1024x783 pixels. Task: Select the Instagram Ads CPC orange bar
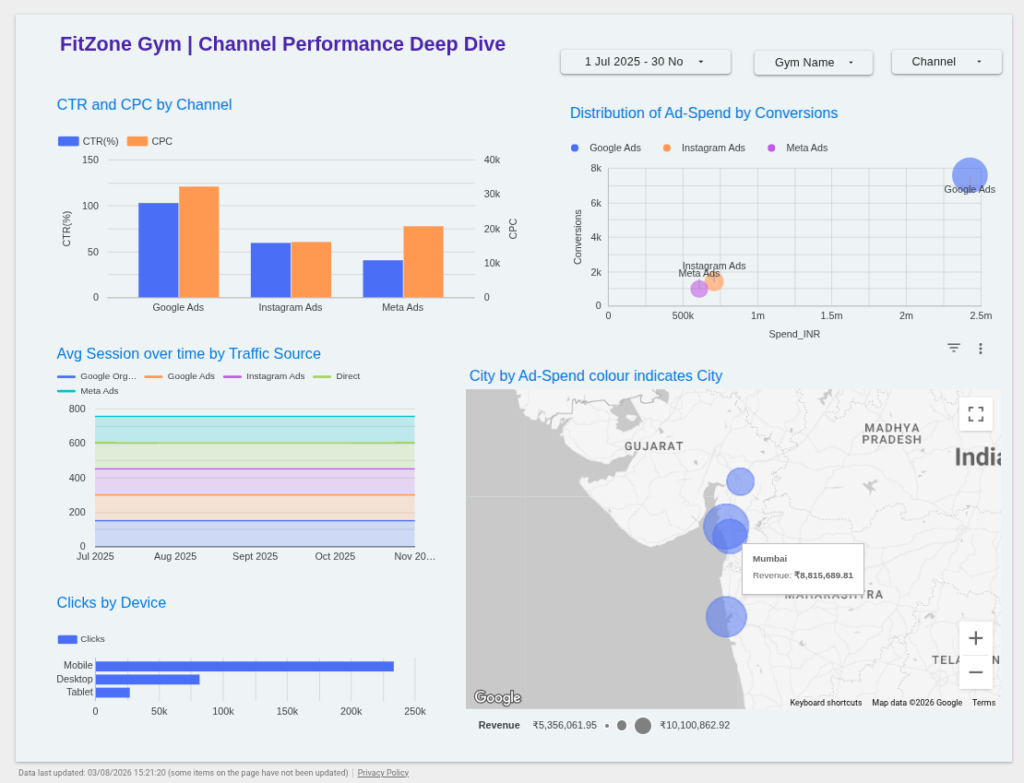(312, 270)
